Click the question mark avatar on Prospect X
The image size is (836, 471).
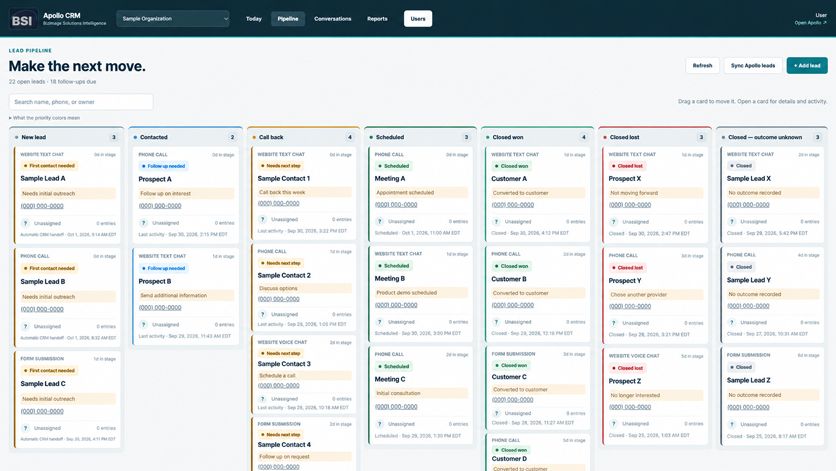(614, 222)
